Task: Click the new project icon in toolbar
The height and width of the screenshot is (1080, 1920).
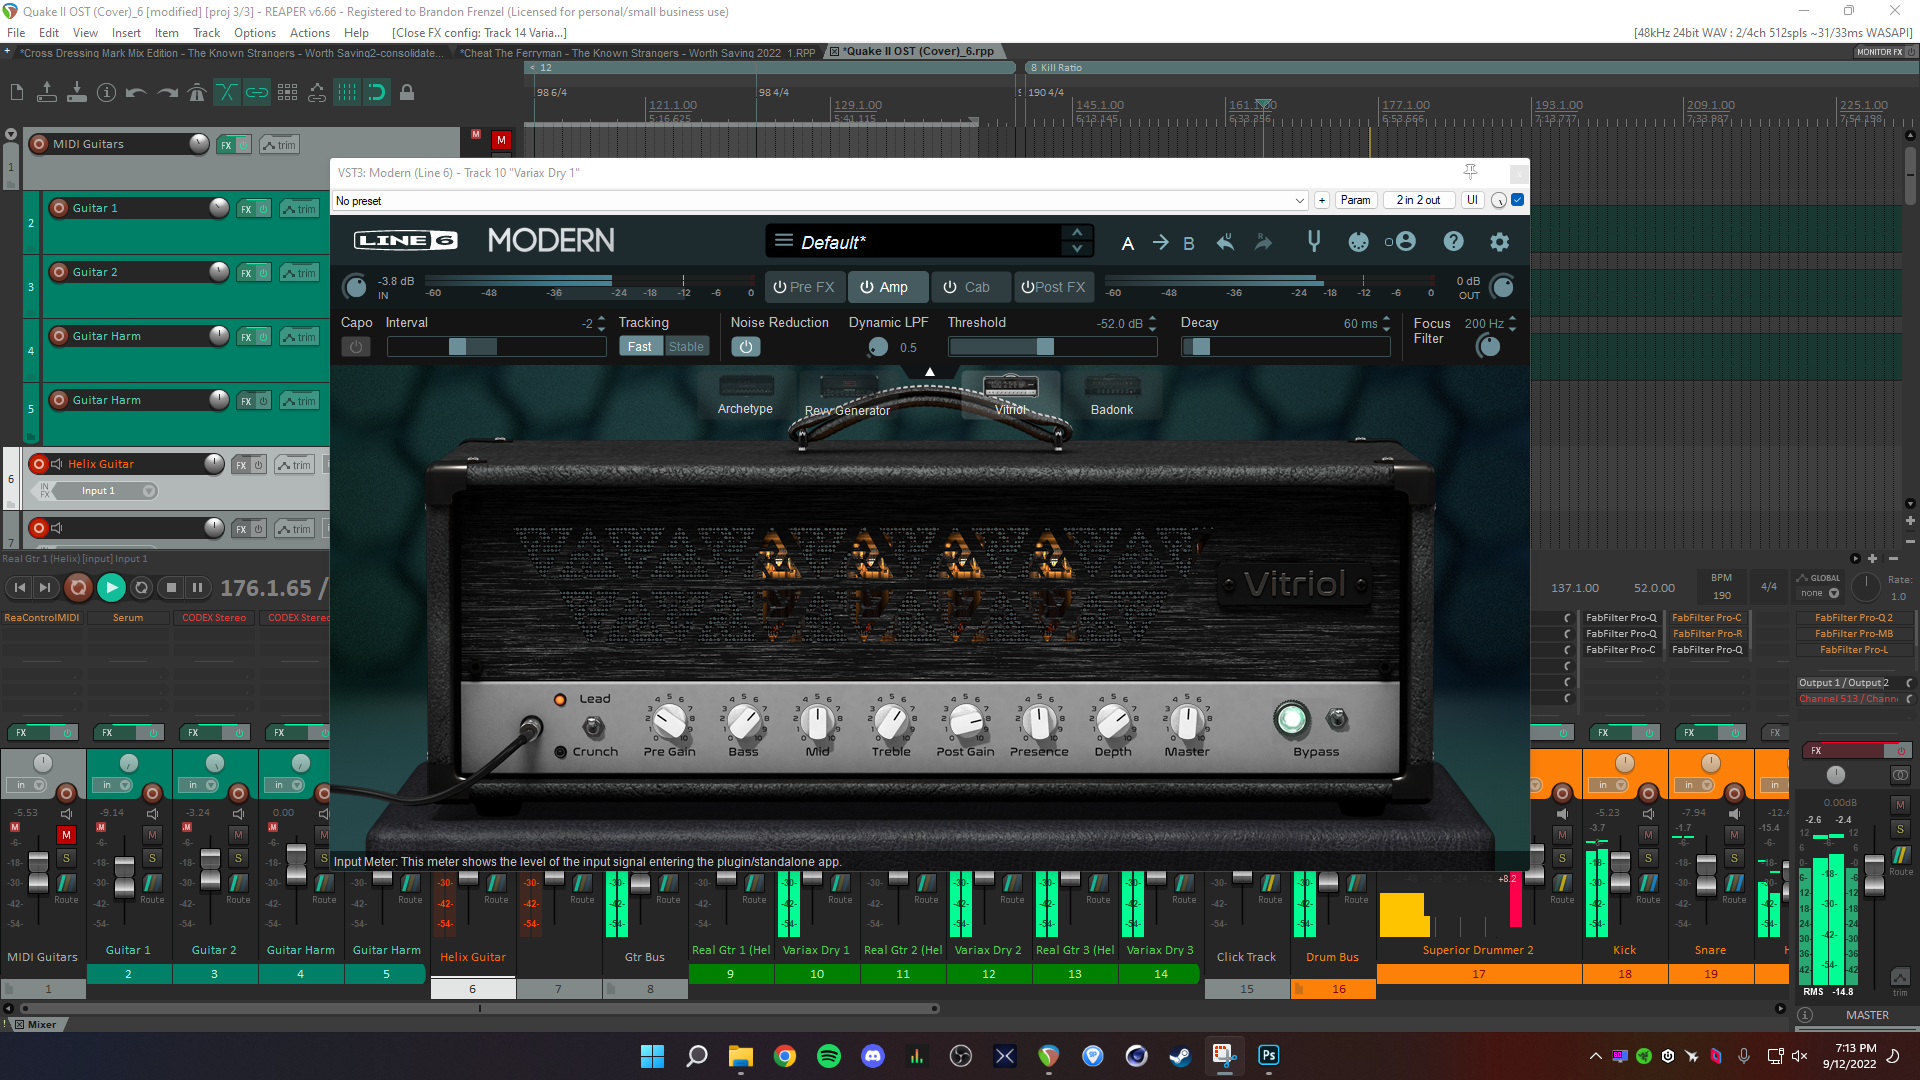Action: pyautogui.click(x=17, y=92)
